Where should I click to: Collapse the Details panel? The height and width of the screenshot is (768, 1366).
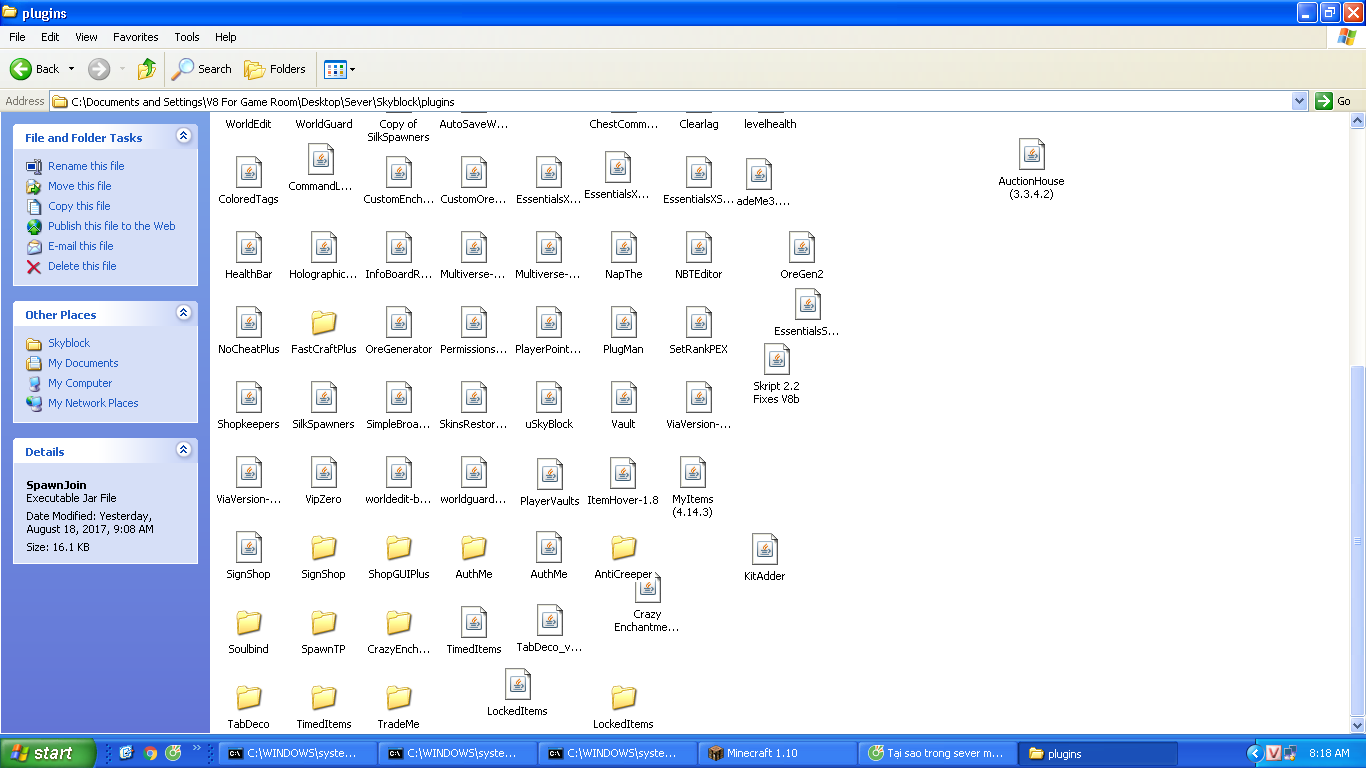click(x=183, y=450)
